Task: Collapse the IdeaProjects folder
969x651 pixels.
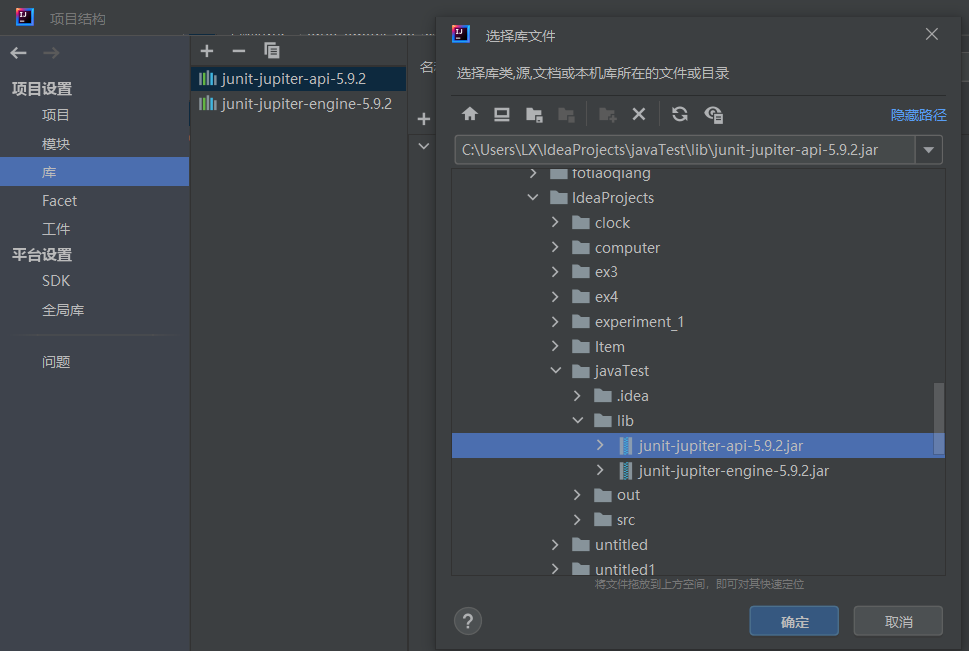Action: (x=533, y=197)
